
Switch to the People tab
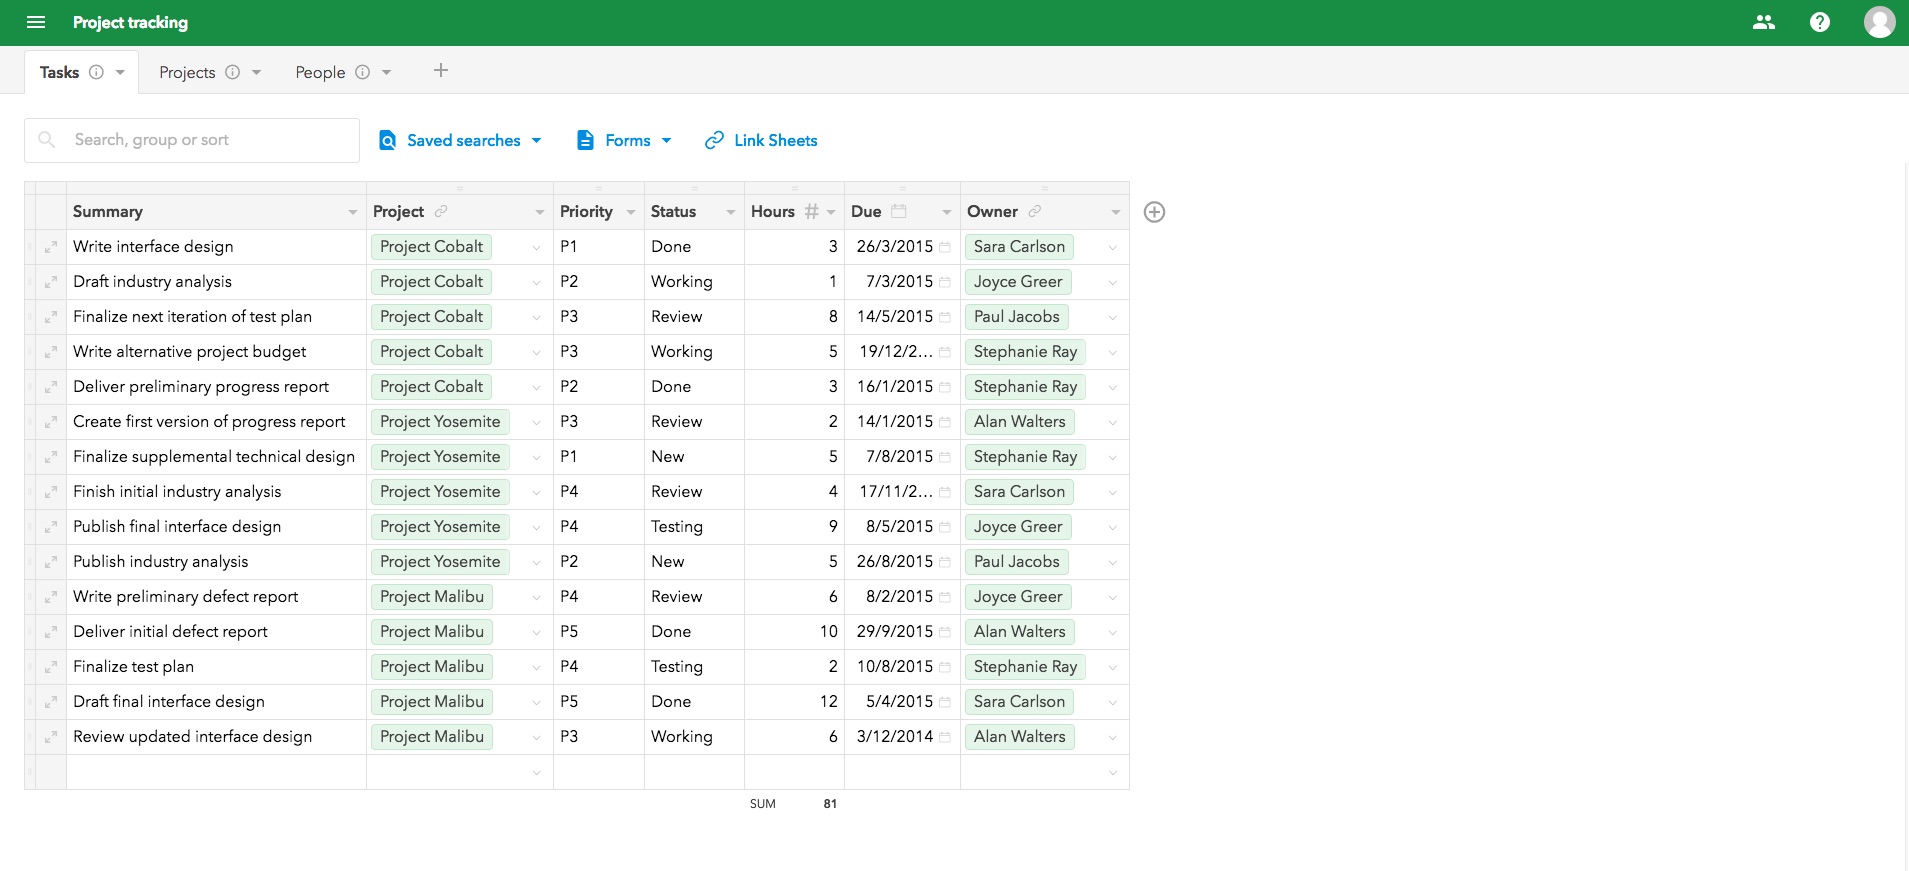[320, 72]
